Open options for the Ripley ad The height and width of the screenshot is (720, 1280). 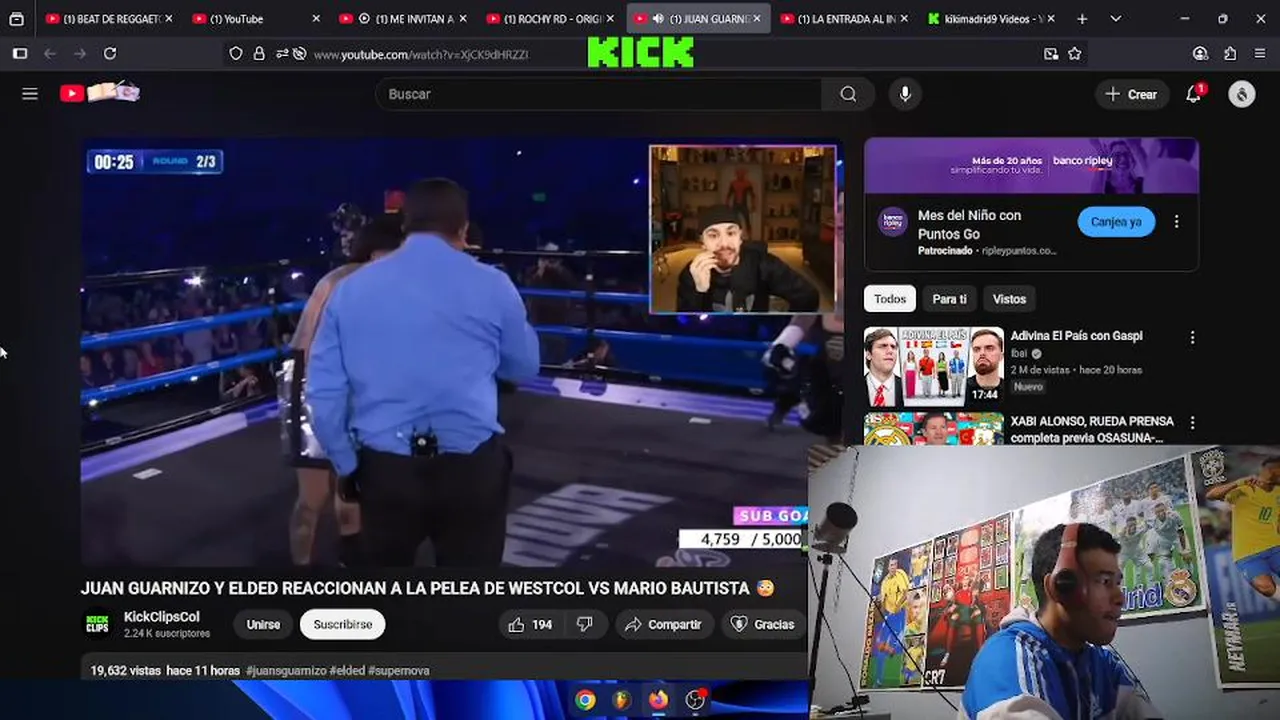tap(1176, 222)
